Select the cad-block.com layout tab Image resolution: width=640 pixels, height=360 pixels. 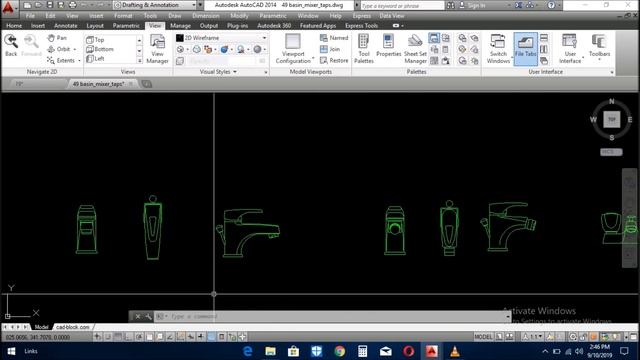(x=73, y=327)
